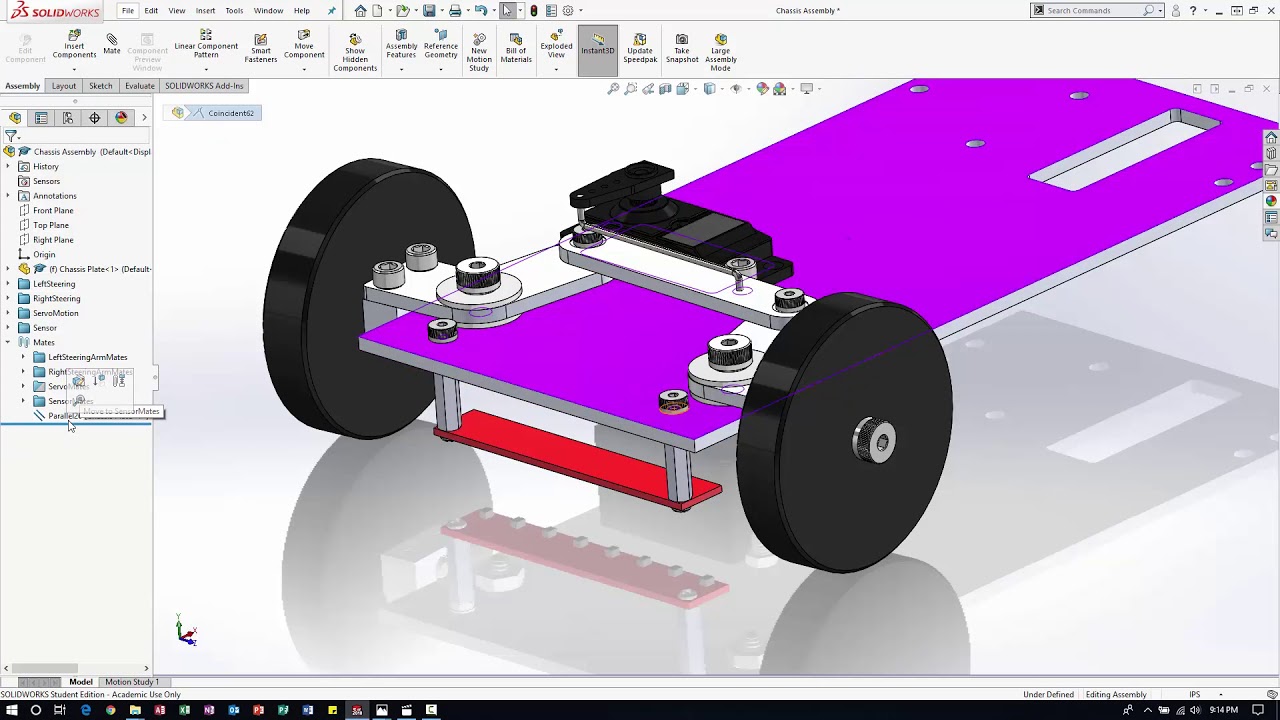Open the DisplayManager tab

[x=121, y=118]
